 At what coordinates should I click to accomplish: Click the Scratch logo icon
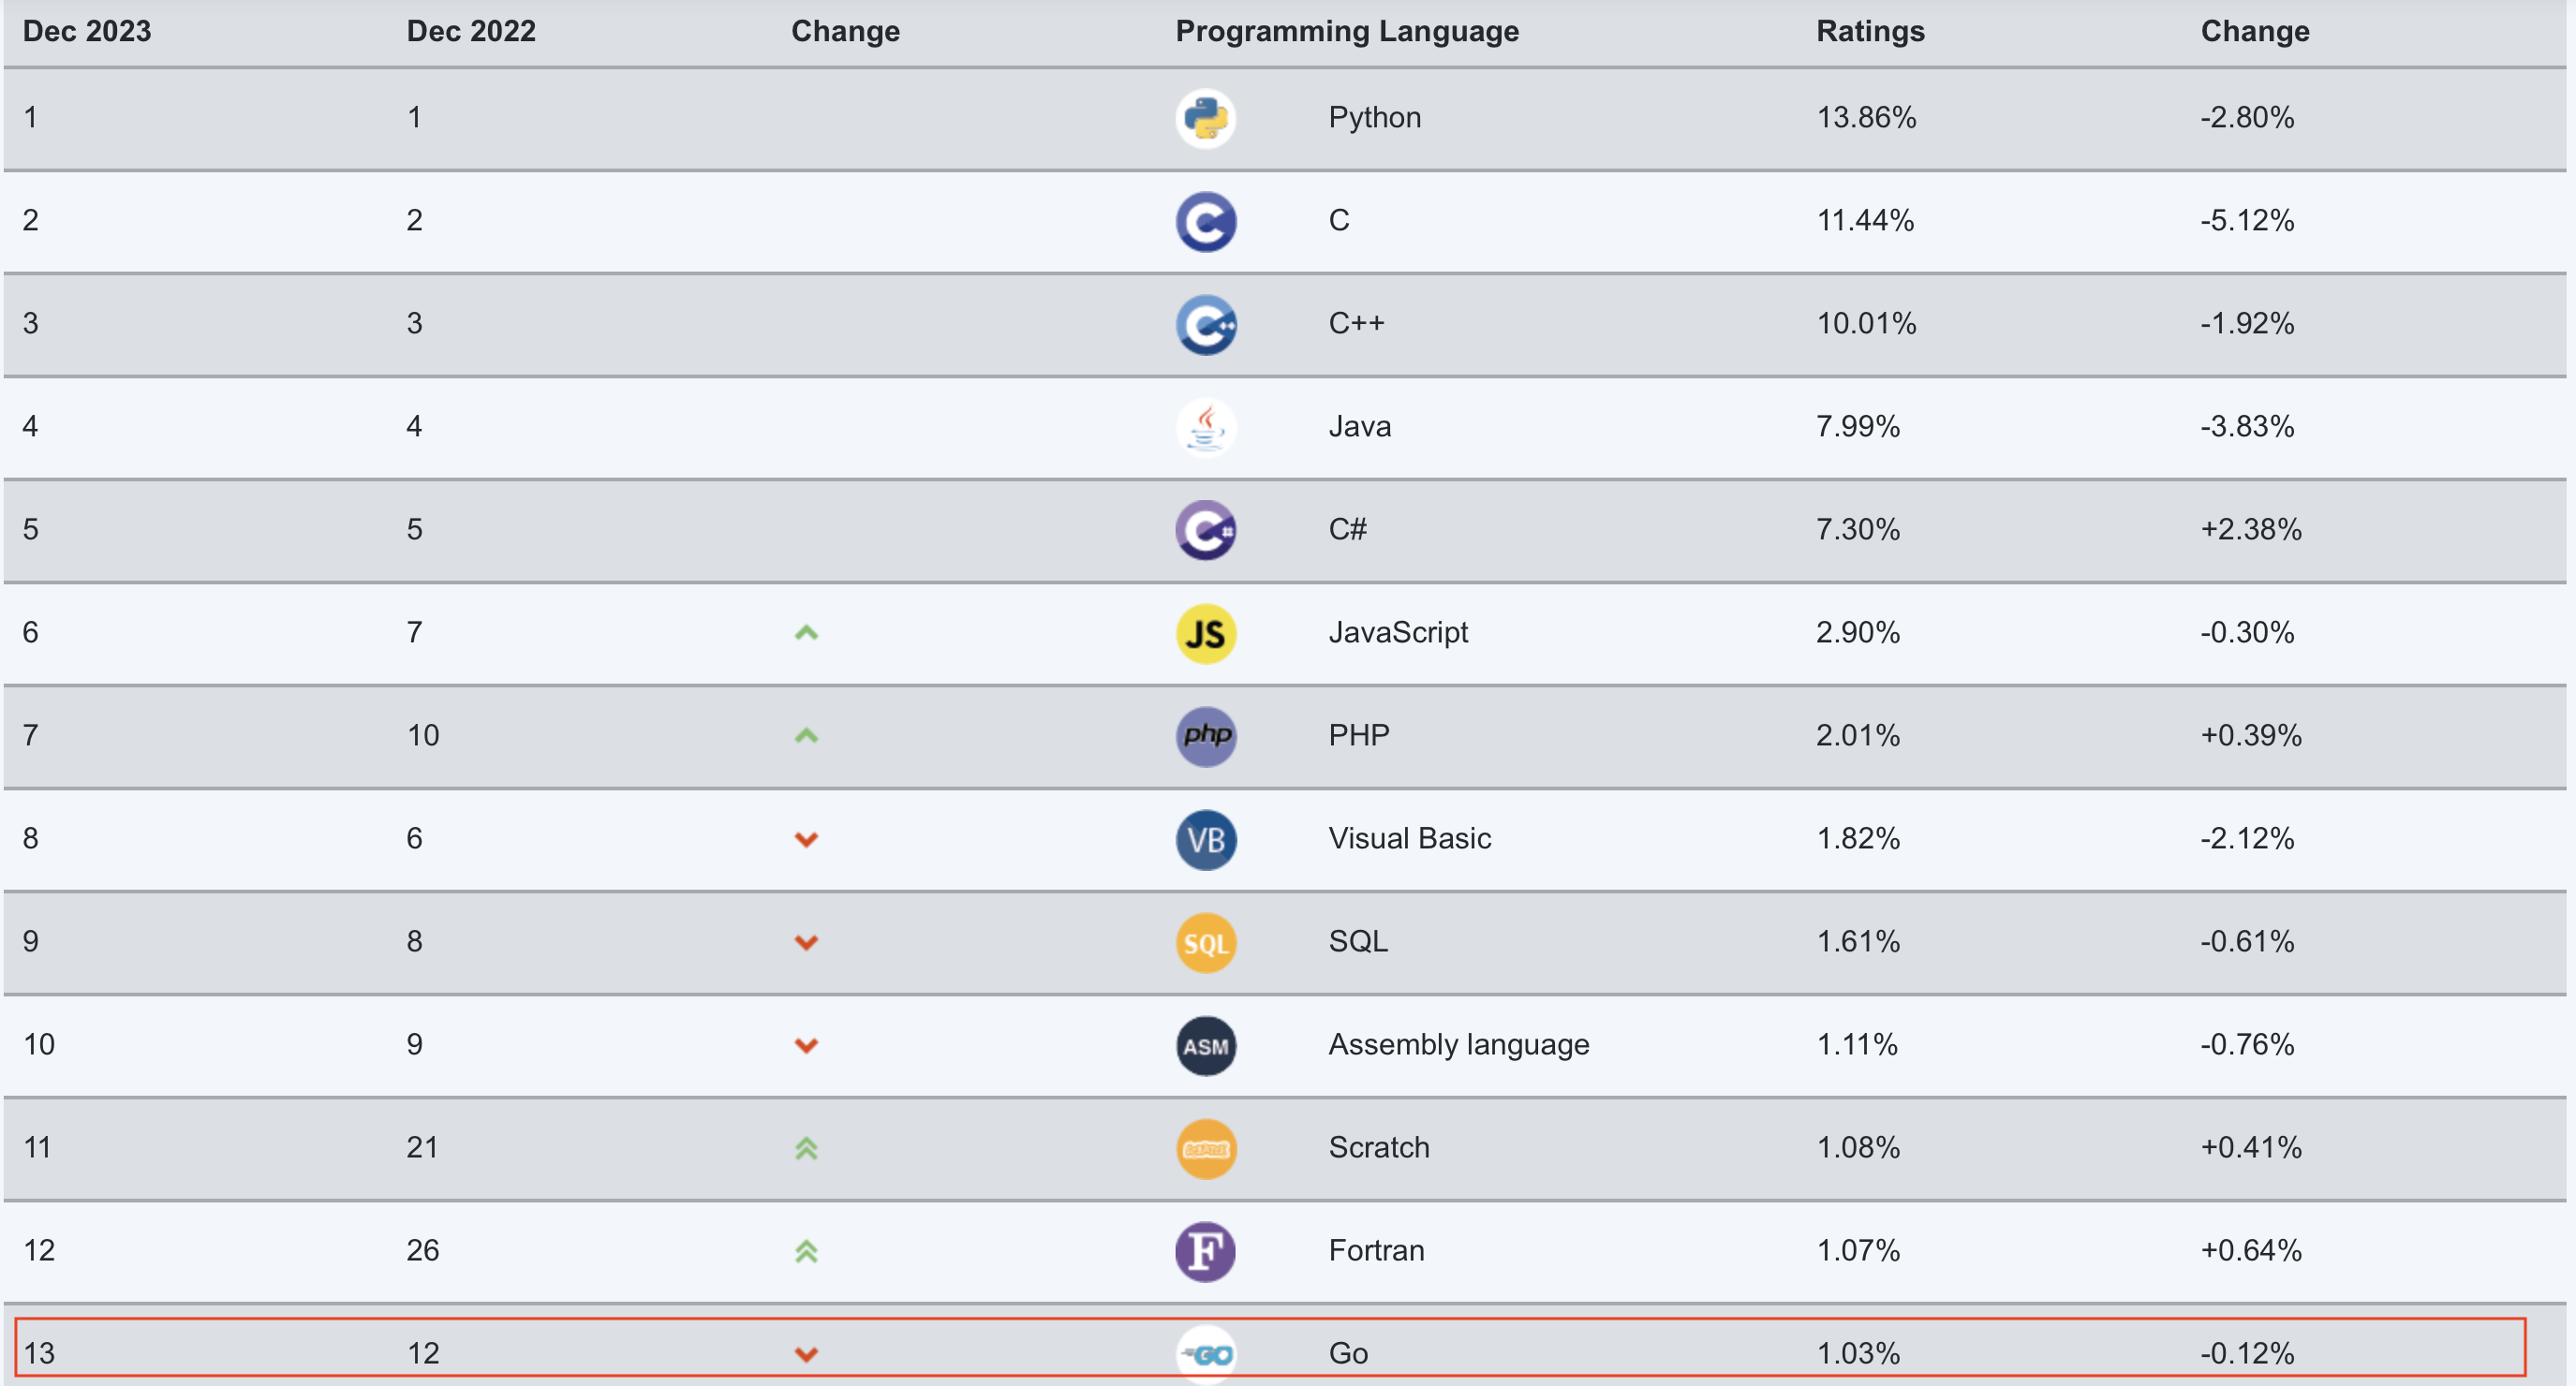point(1205,1148)
